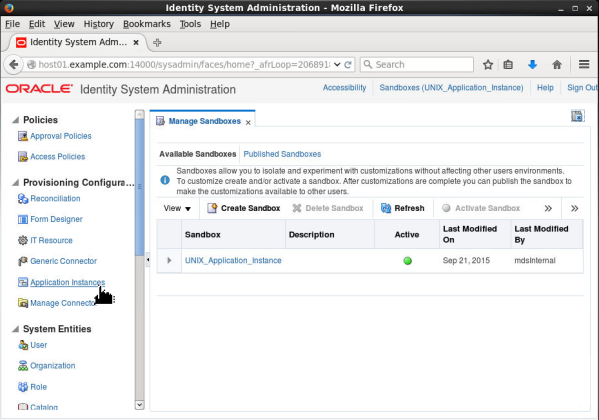Collapse the Policies section
599x420 pixels.
[16, 120]
